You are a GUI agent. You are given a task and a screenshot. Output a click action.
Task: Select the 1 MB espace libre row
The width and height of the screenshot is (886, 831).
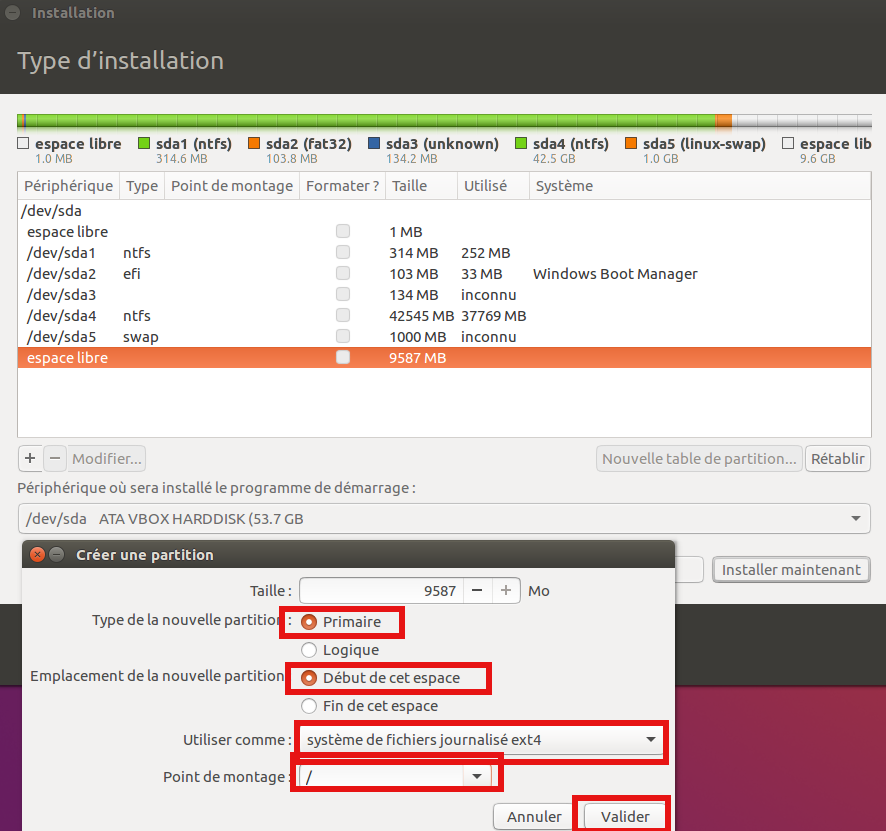444,232
